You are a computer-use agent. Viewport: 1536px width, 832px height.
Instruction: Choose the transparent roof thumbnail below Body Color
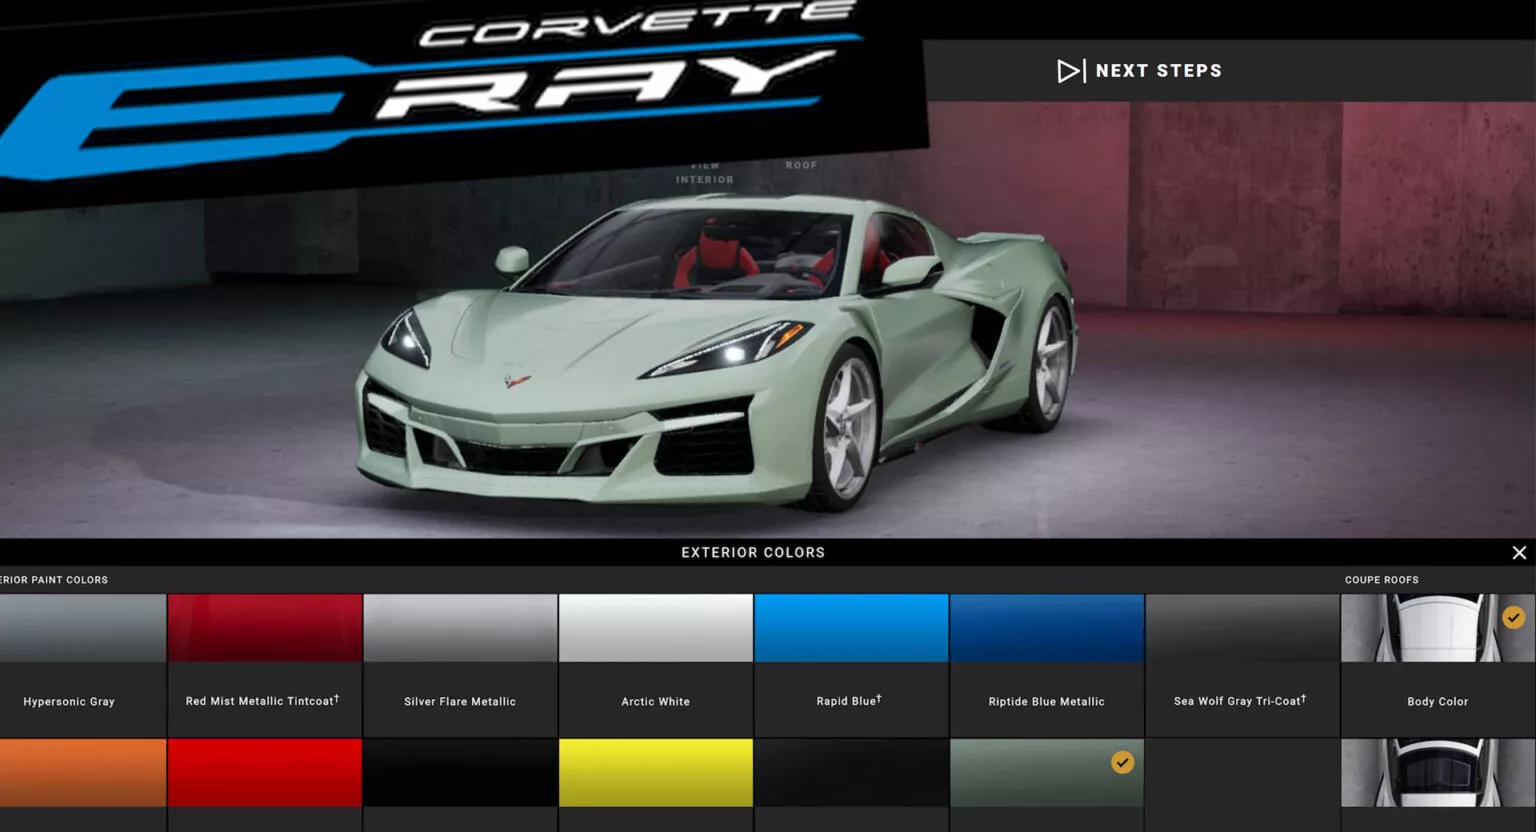pos(1437,773)
